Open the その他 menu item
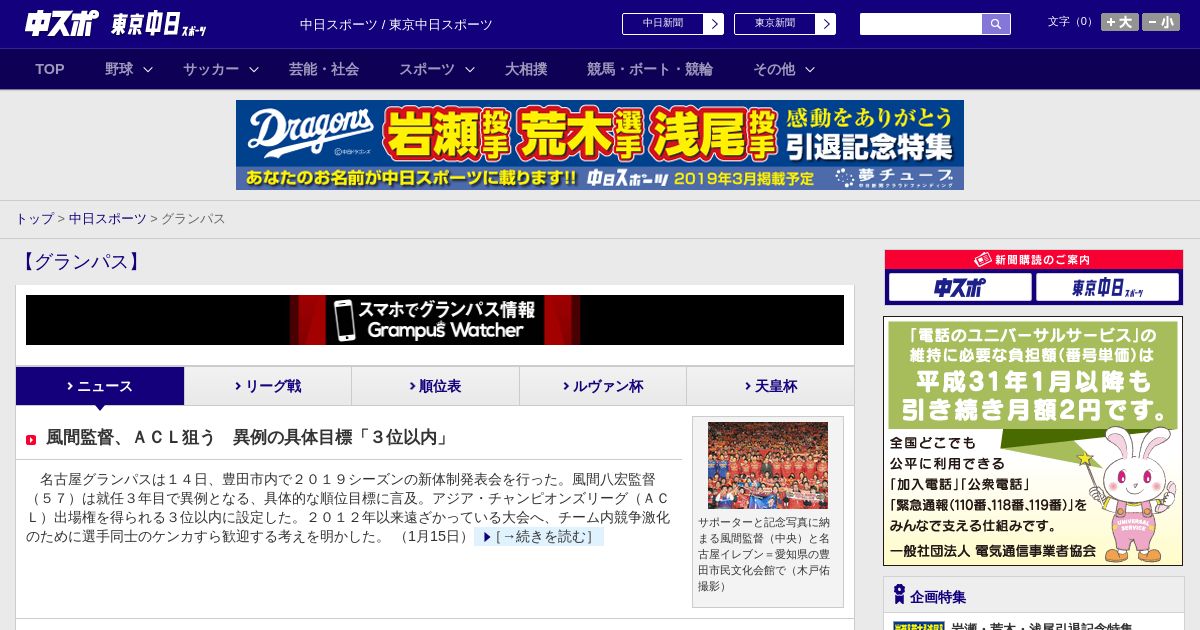Screen dimensions: 1200x630 pyautogui.click(x=774, y=69)
